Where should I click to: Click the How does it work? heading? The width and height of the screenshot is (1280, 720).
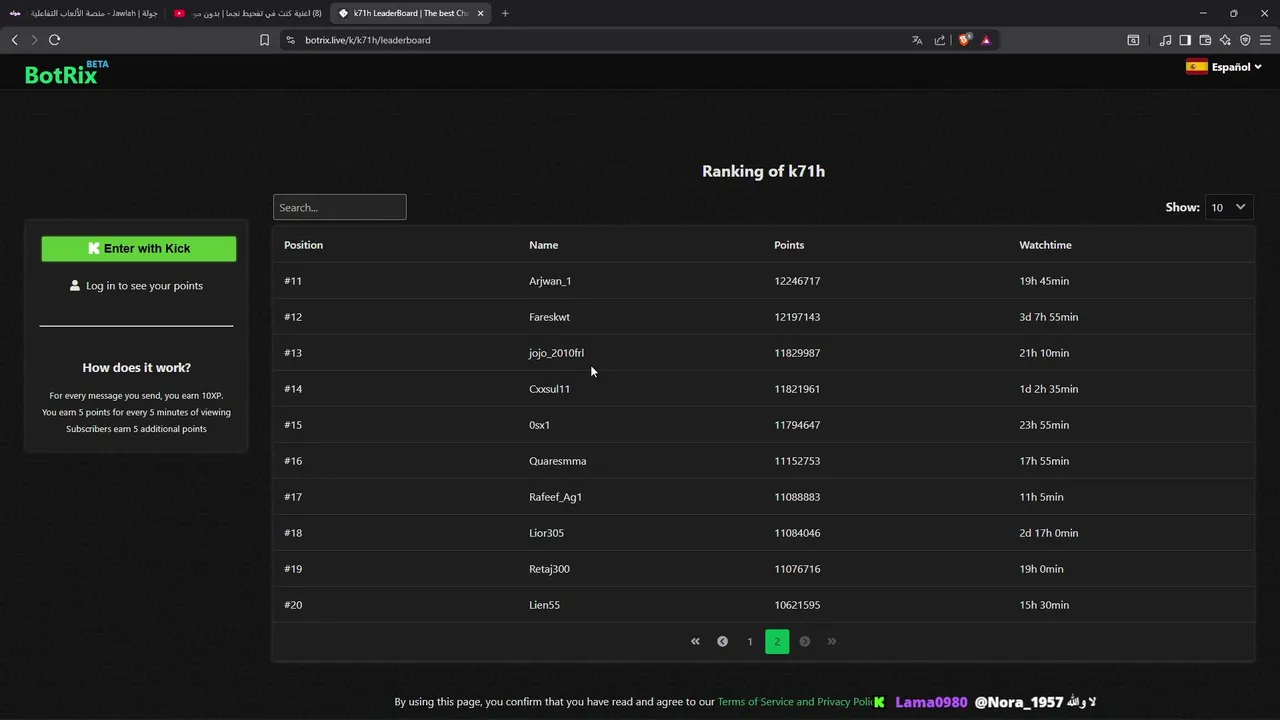(136, 368)
